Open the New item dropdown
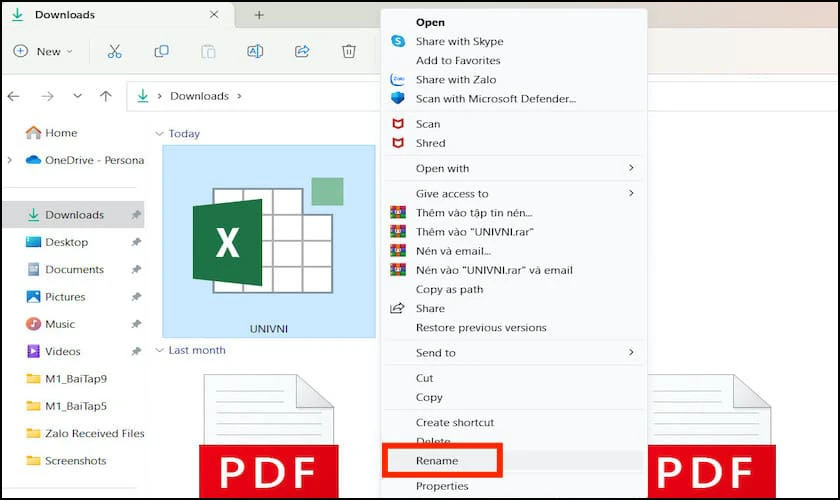The image size is (840, 500). point(43,51)
